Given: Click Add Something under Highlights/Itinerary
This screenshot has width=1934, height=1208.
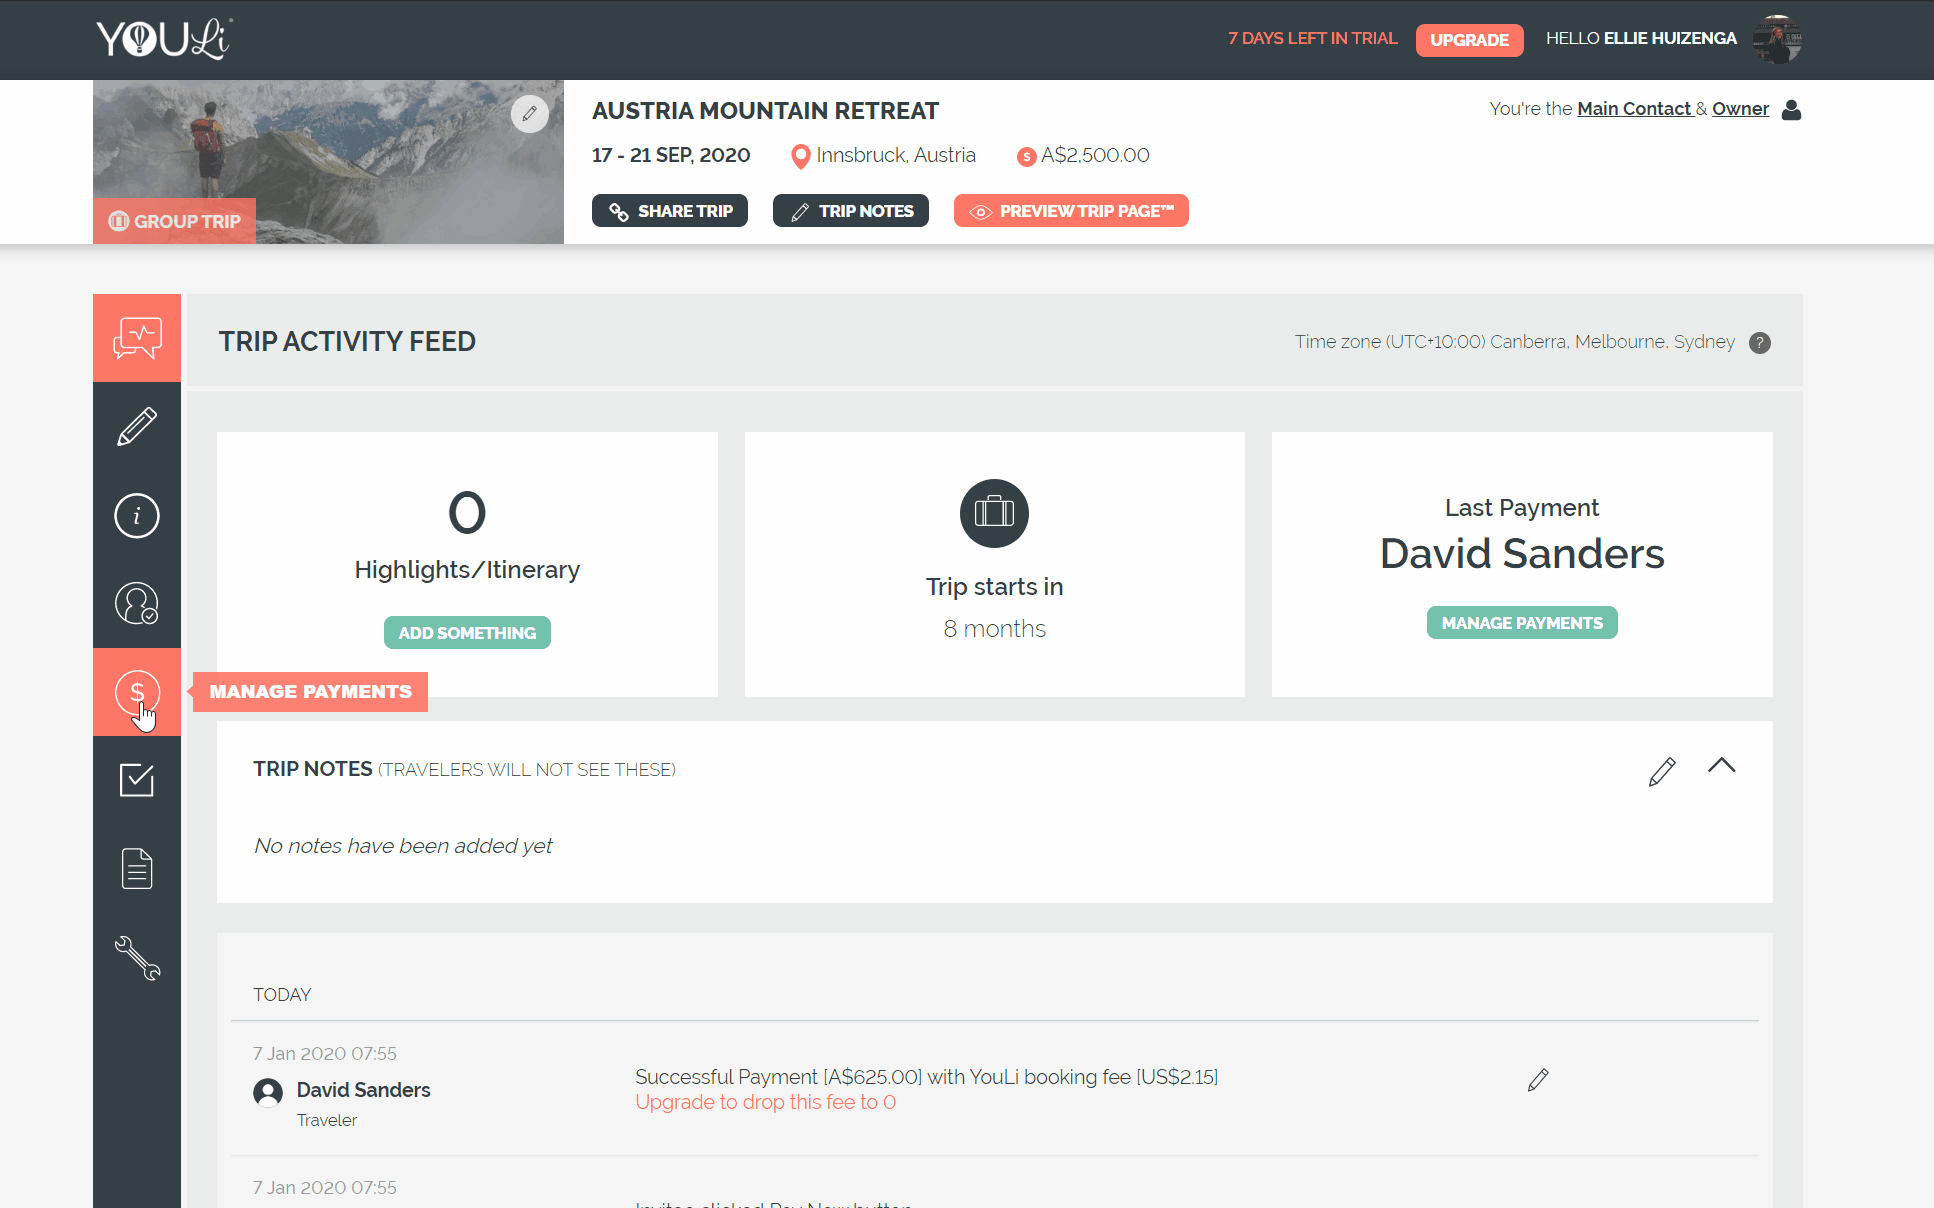Looking at the screenshot, I should coord(467,633).
